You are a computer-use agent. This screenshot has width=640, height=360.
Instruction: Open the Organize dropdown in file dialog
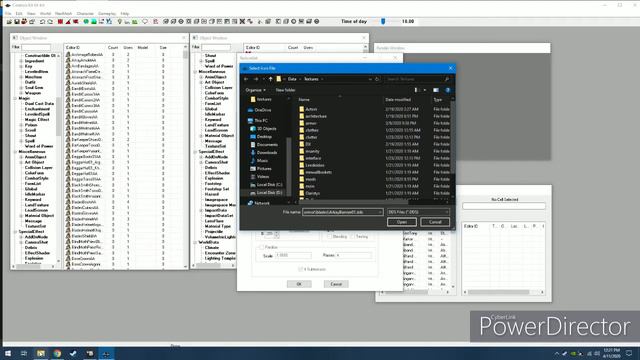click(x=256, y=90)
